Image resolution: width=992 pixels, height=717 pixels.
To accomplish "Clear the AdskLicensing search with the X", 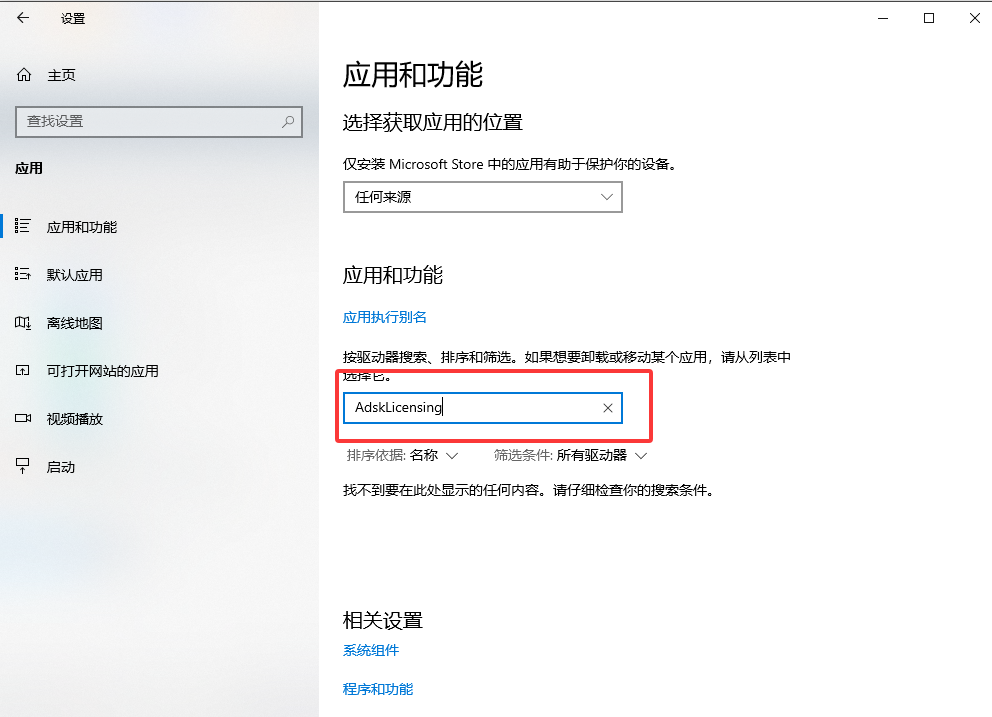I will (607, 407).
